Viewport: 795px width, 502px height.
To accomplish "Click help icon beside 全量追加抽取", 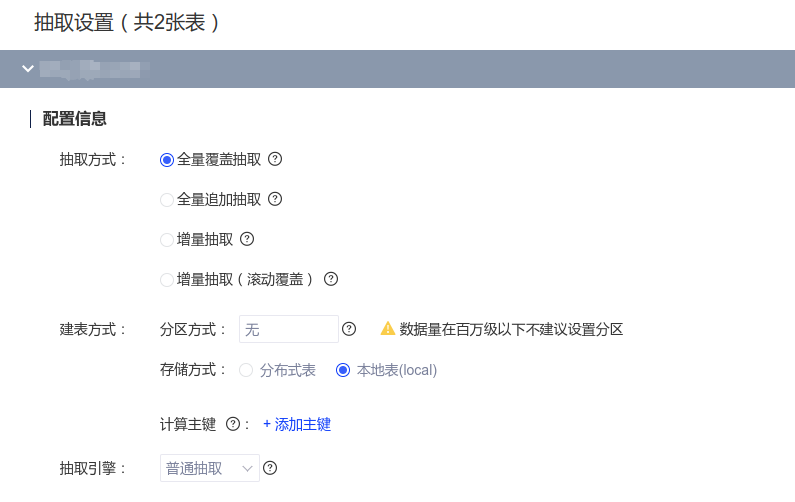I will (x=275, y=199).
